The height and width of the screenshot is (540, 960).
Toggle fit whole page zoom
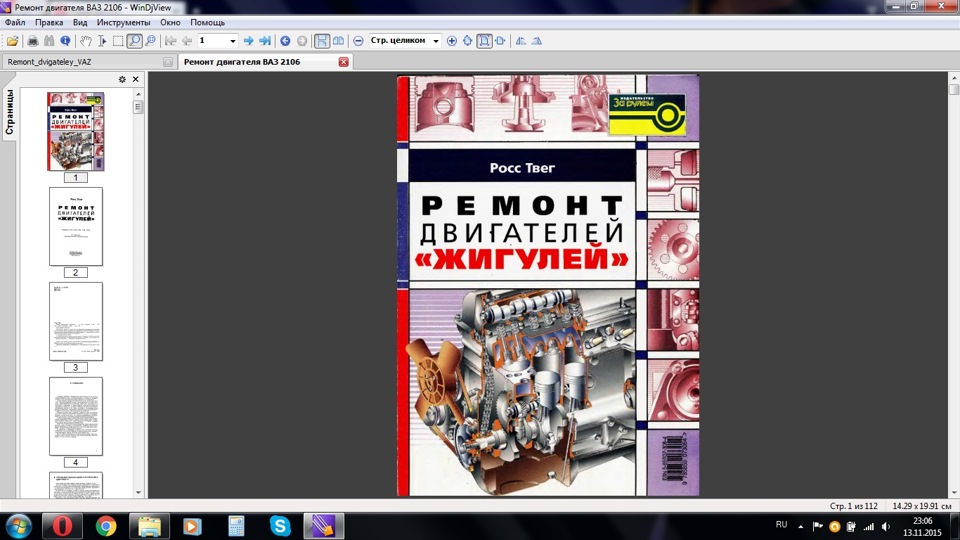coord(484,41)
